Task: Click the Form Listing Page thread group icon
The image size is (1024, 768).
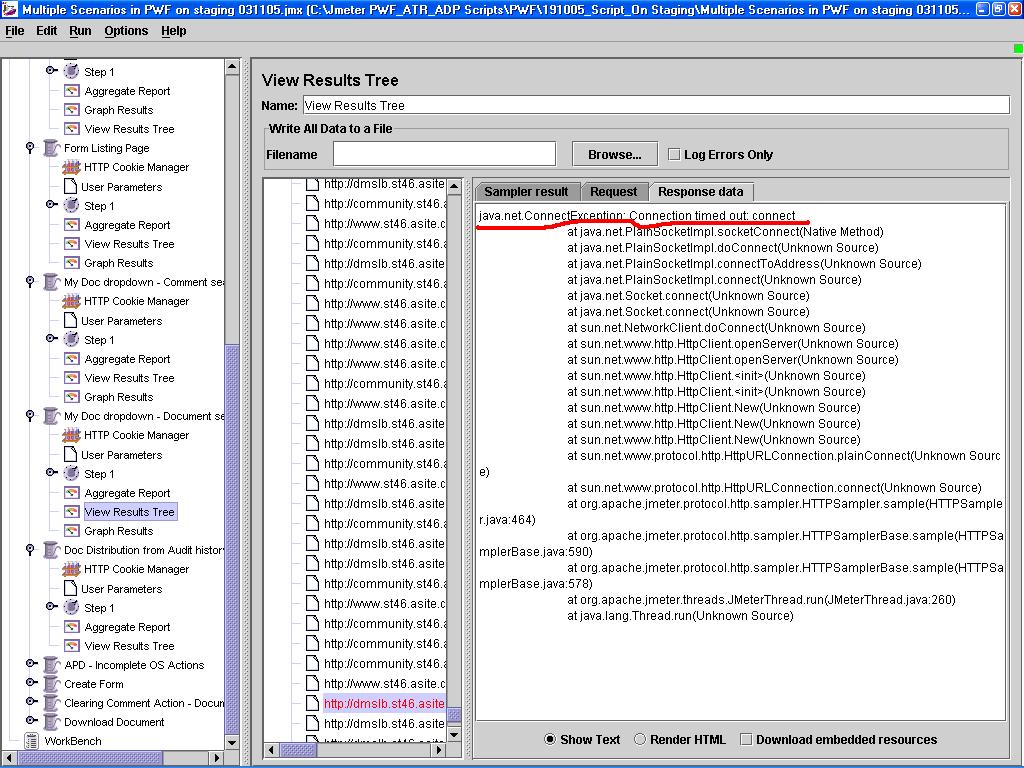Action: pyautogui.click(x=52, y=148)
